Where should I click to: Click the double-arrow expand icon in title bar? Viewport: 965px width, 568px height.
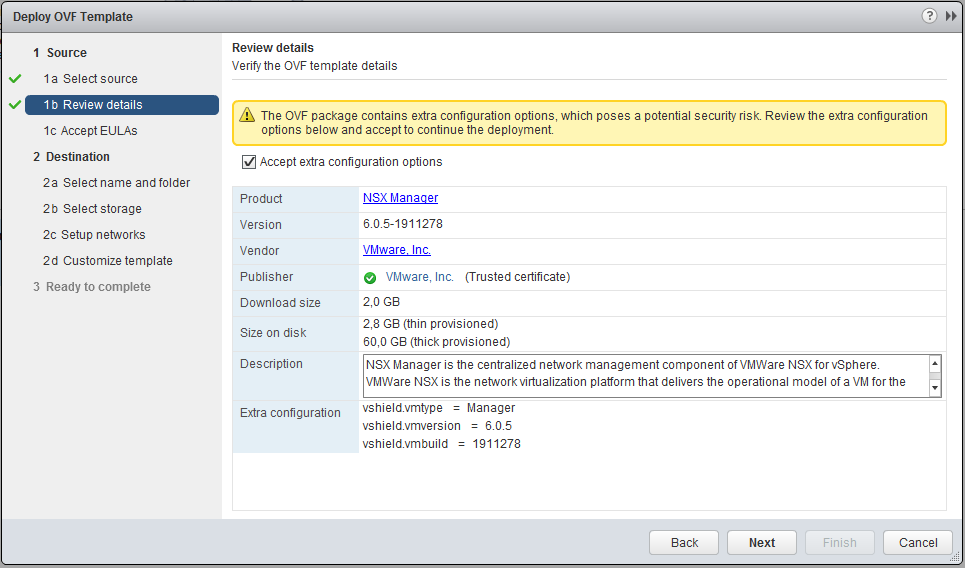(x=950, y=16)
